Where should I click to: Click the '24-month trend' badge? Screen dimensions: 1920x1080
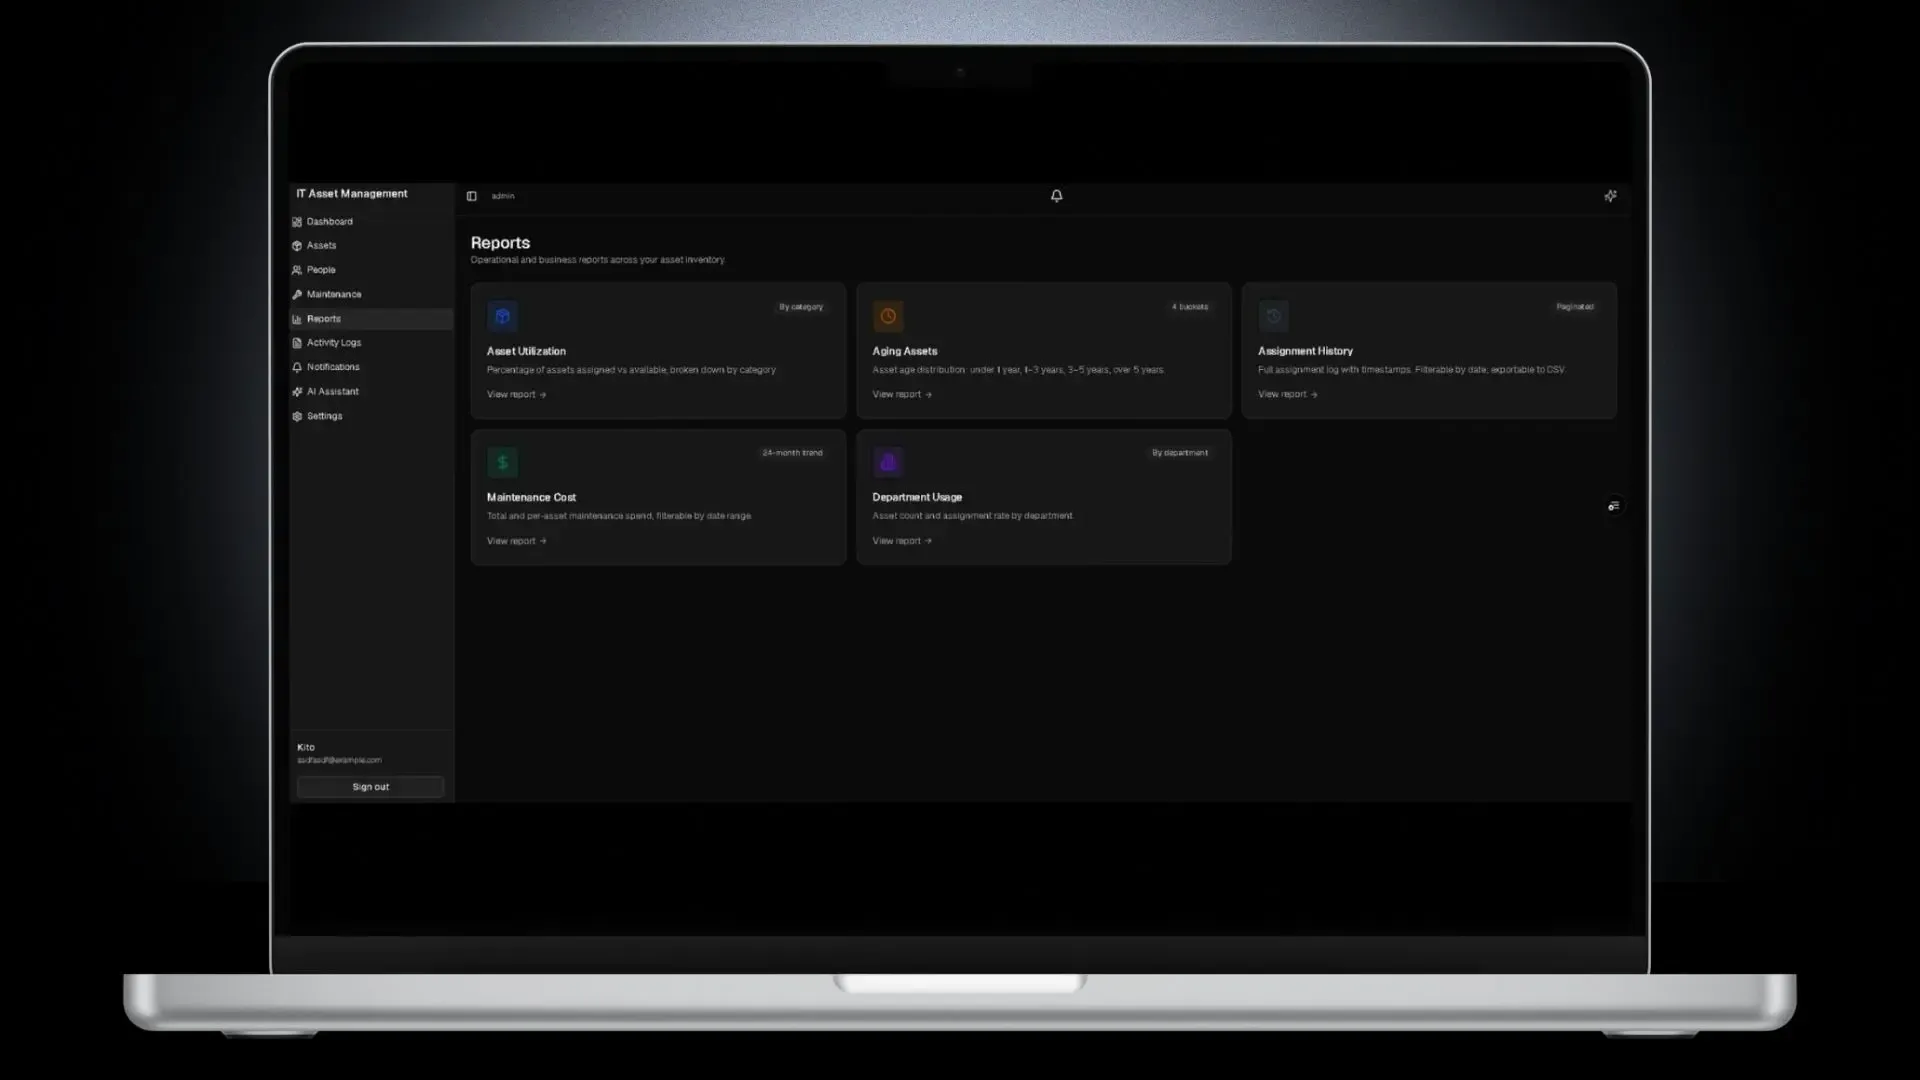click(792, 453)
